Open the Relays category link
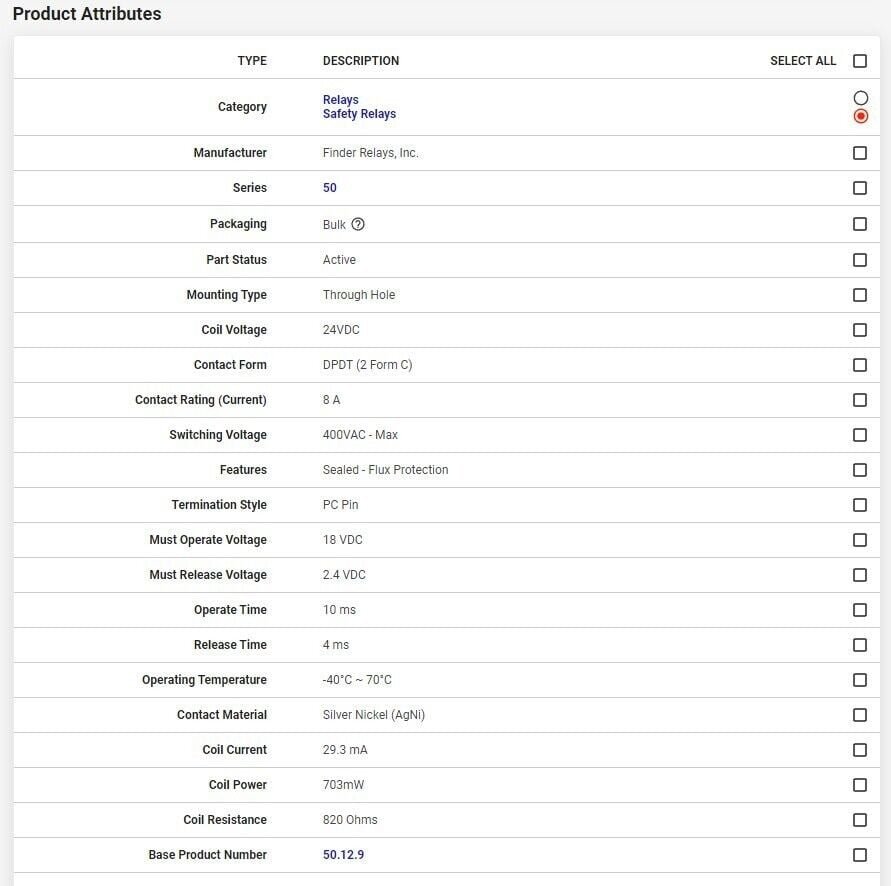The width and height of the screenshot is (891, 886). tap(340, 100)
